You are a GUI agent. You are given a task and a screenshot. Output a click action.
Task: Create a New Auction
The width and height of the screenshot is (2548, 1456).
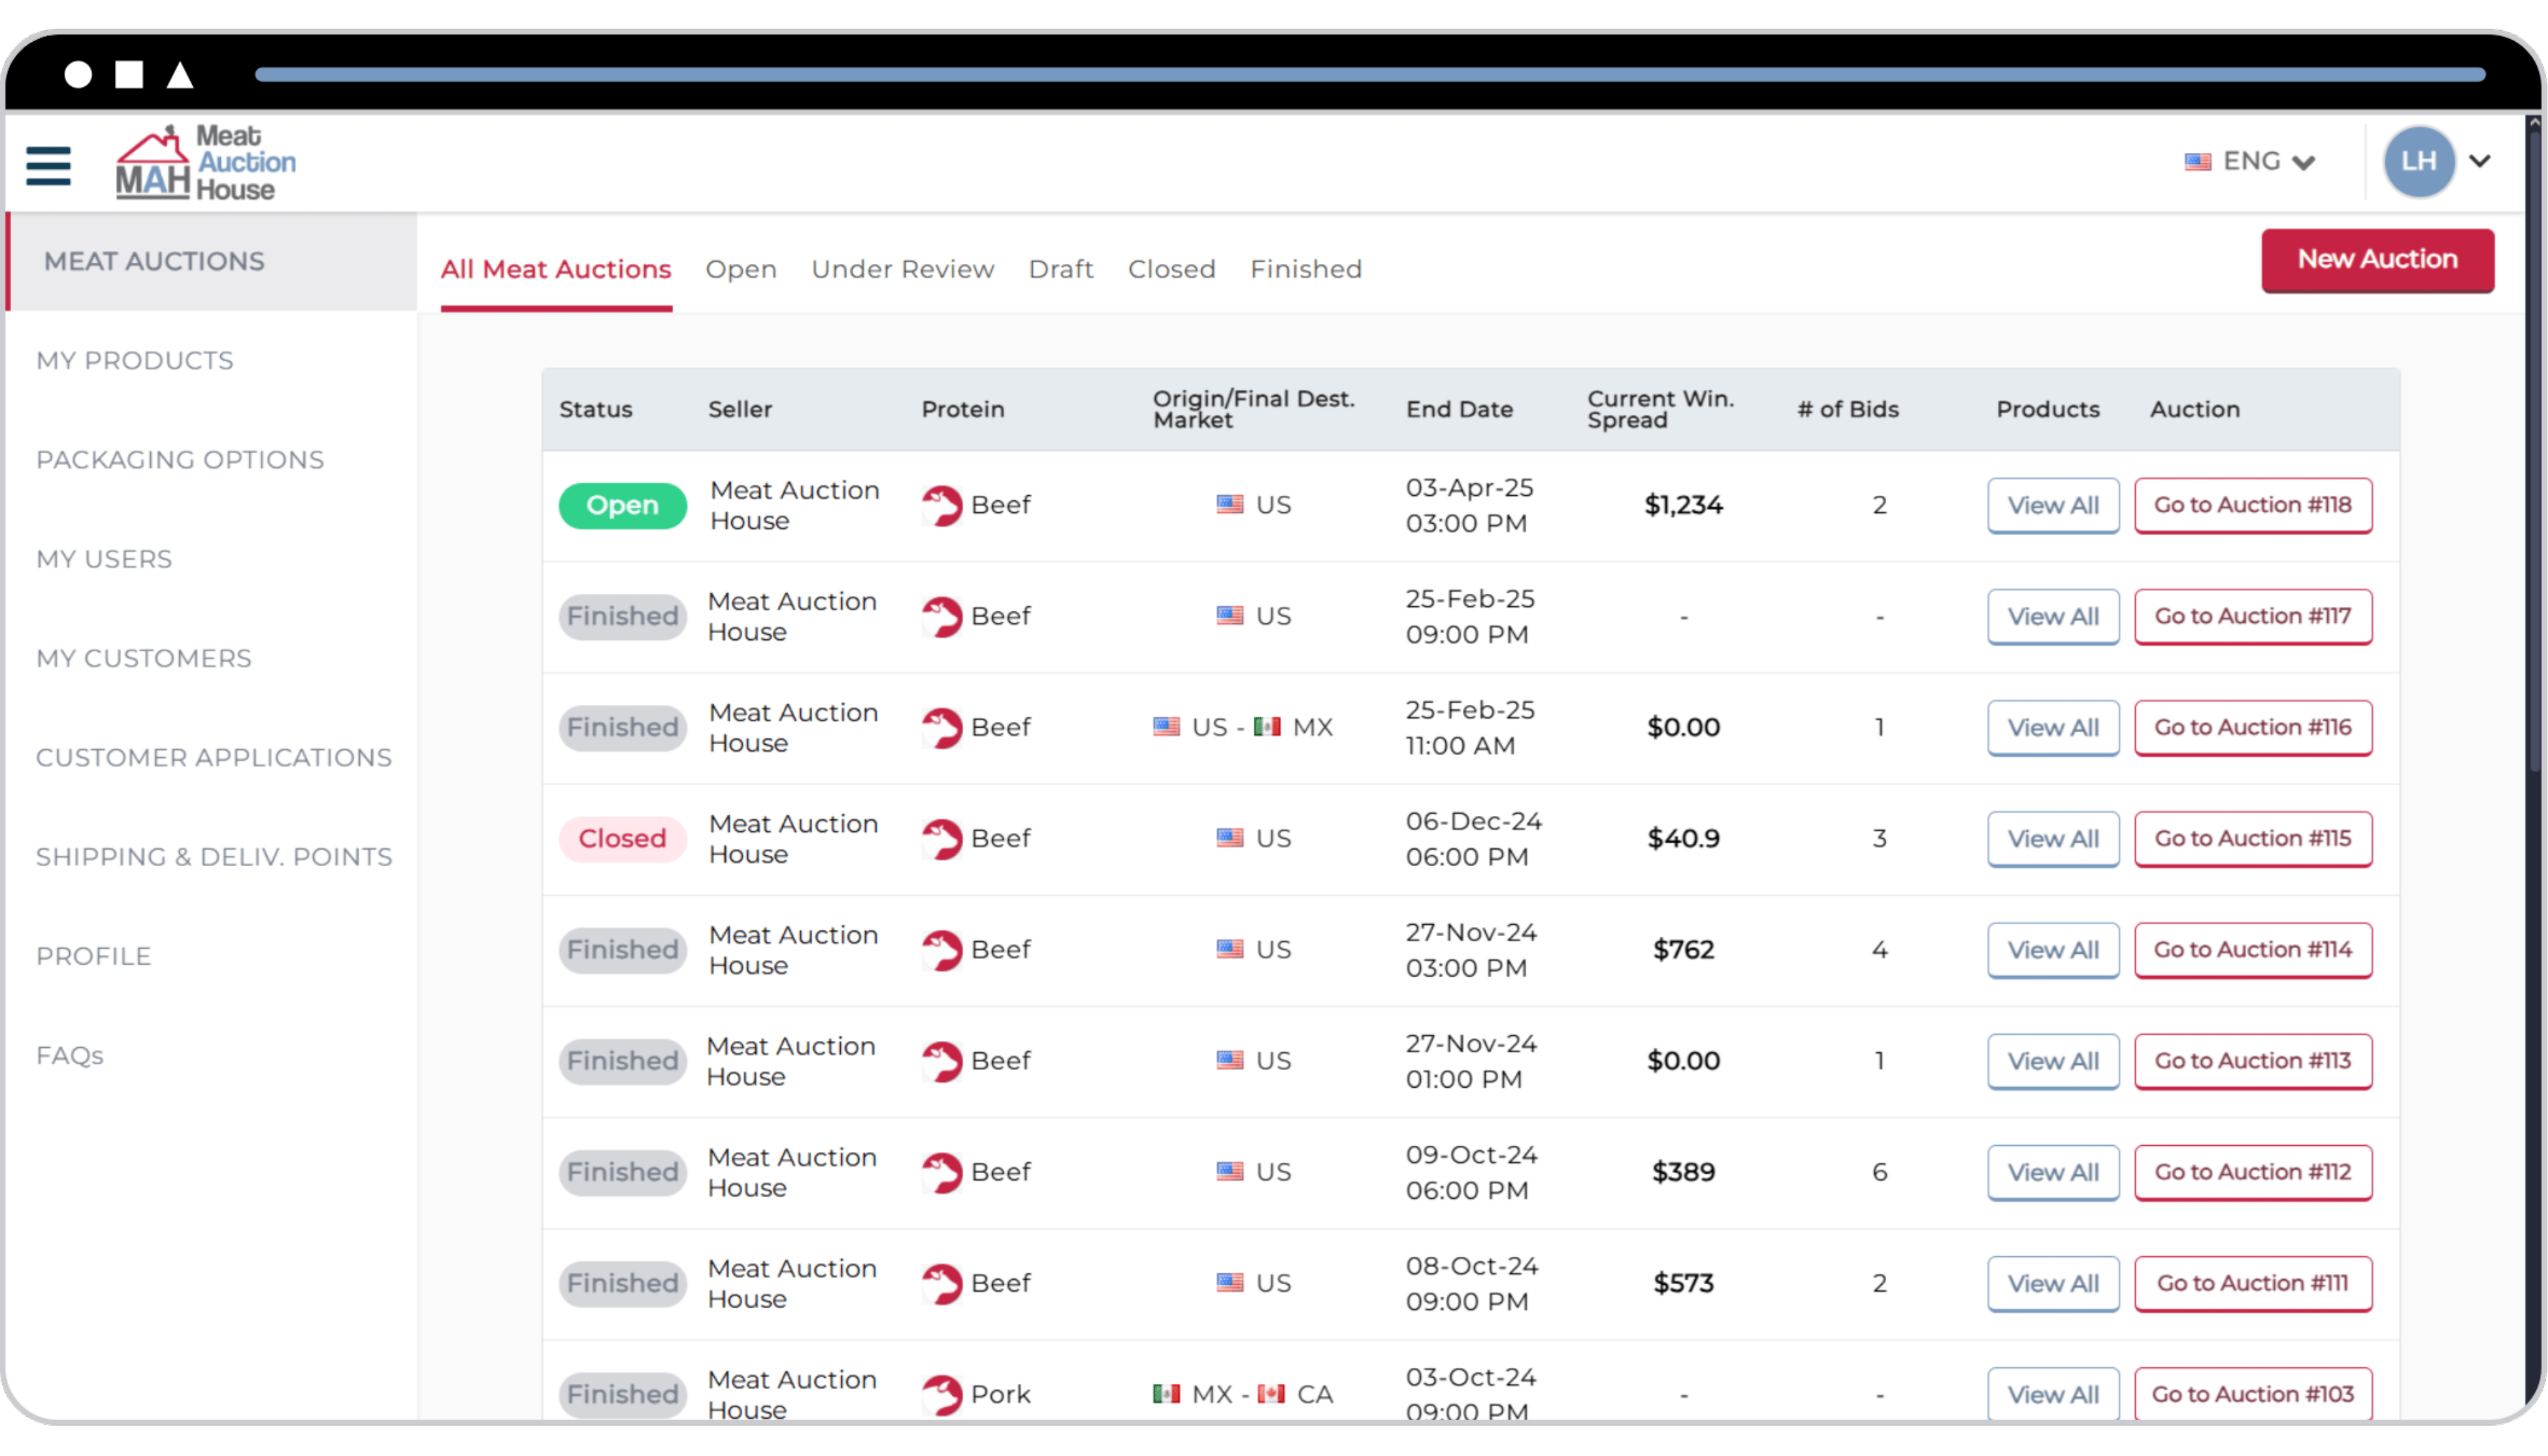click(2378, 260)
